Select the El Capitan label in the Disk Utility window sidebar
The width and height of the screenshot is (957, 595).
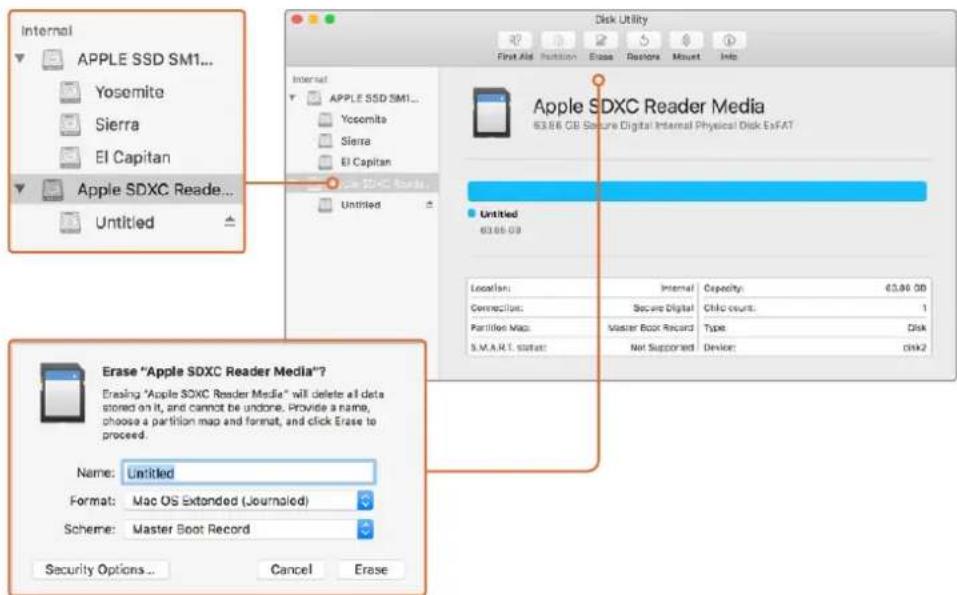366,162
